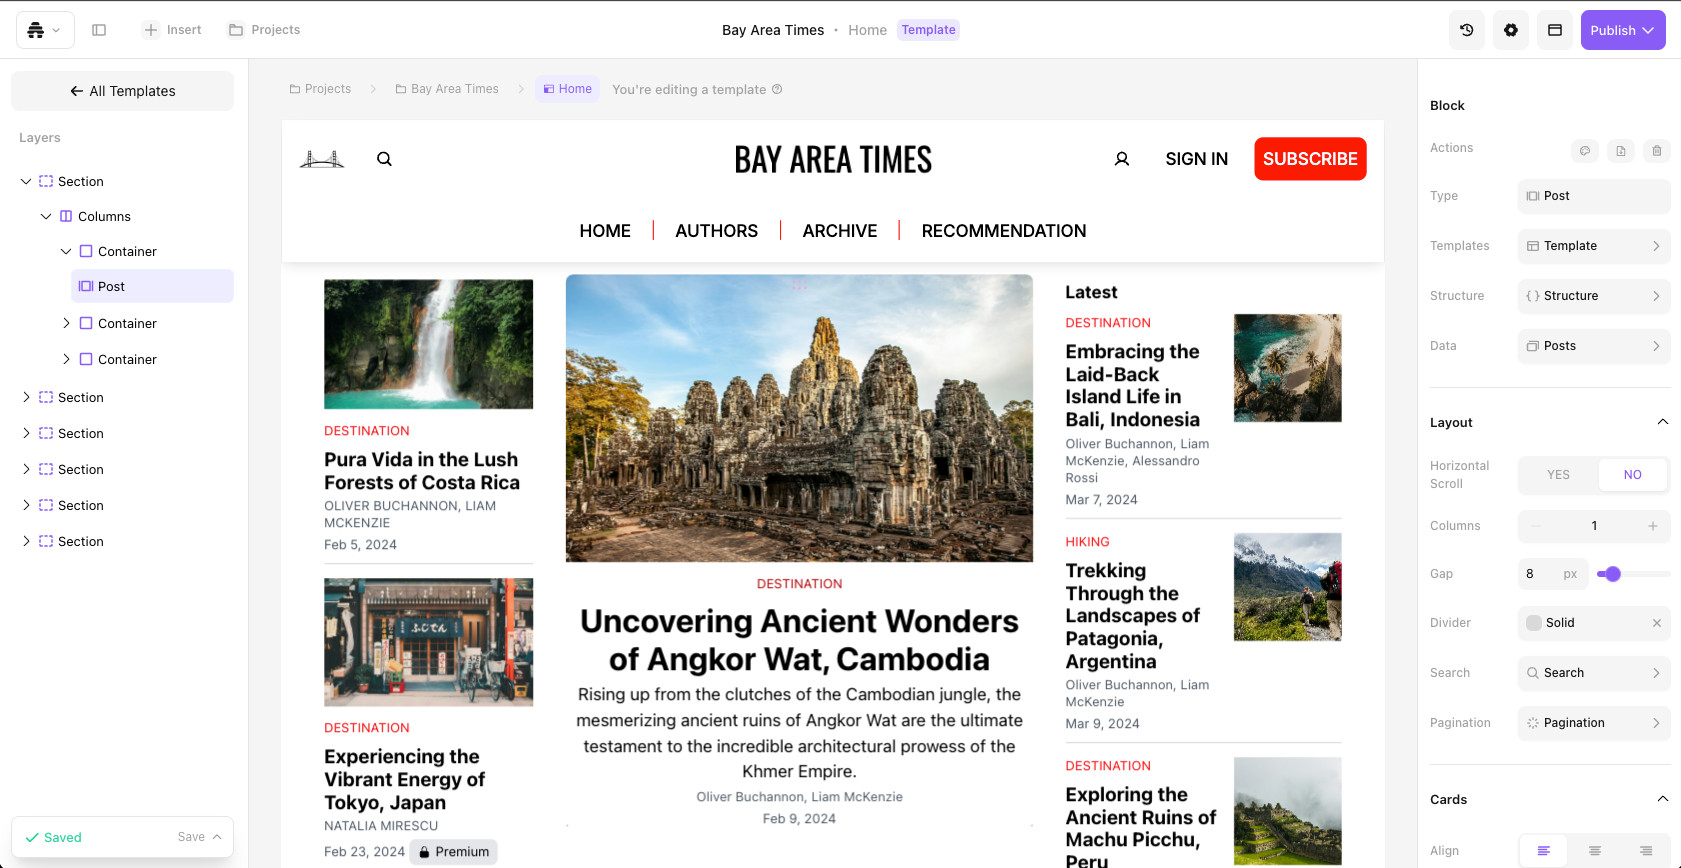Open the Data Posts option row
This screenshot has height=868, width=1681.
(1594, 346)
